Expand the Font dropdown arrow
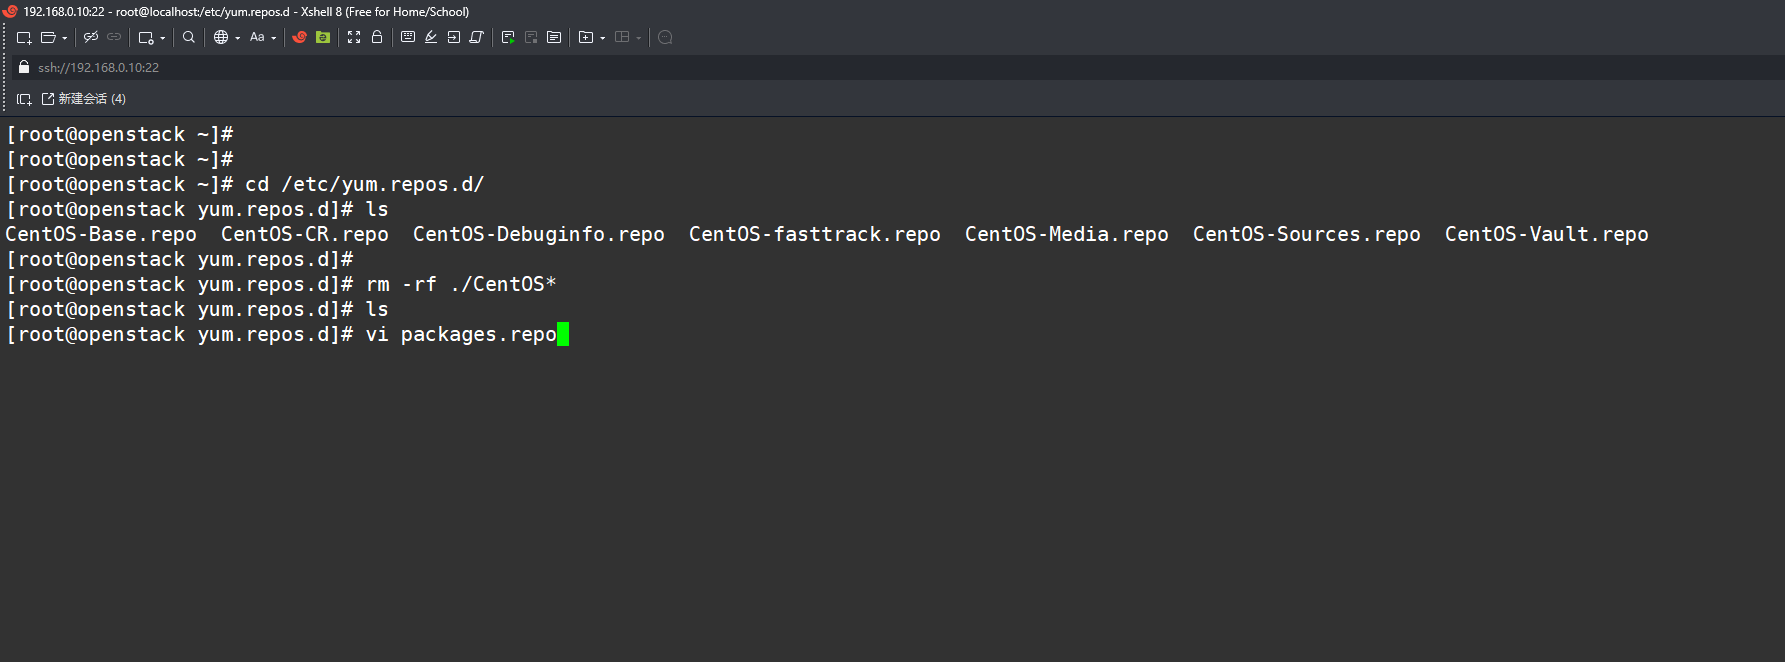This screenshot has width=1785, height=662. coord(273,38)
